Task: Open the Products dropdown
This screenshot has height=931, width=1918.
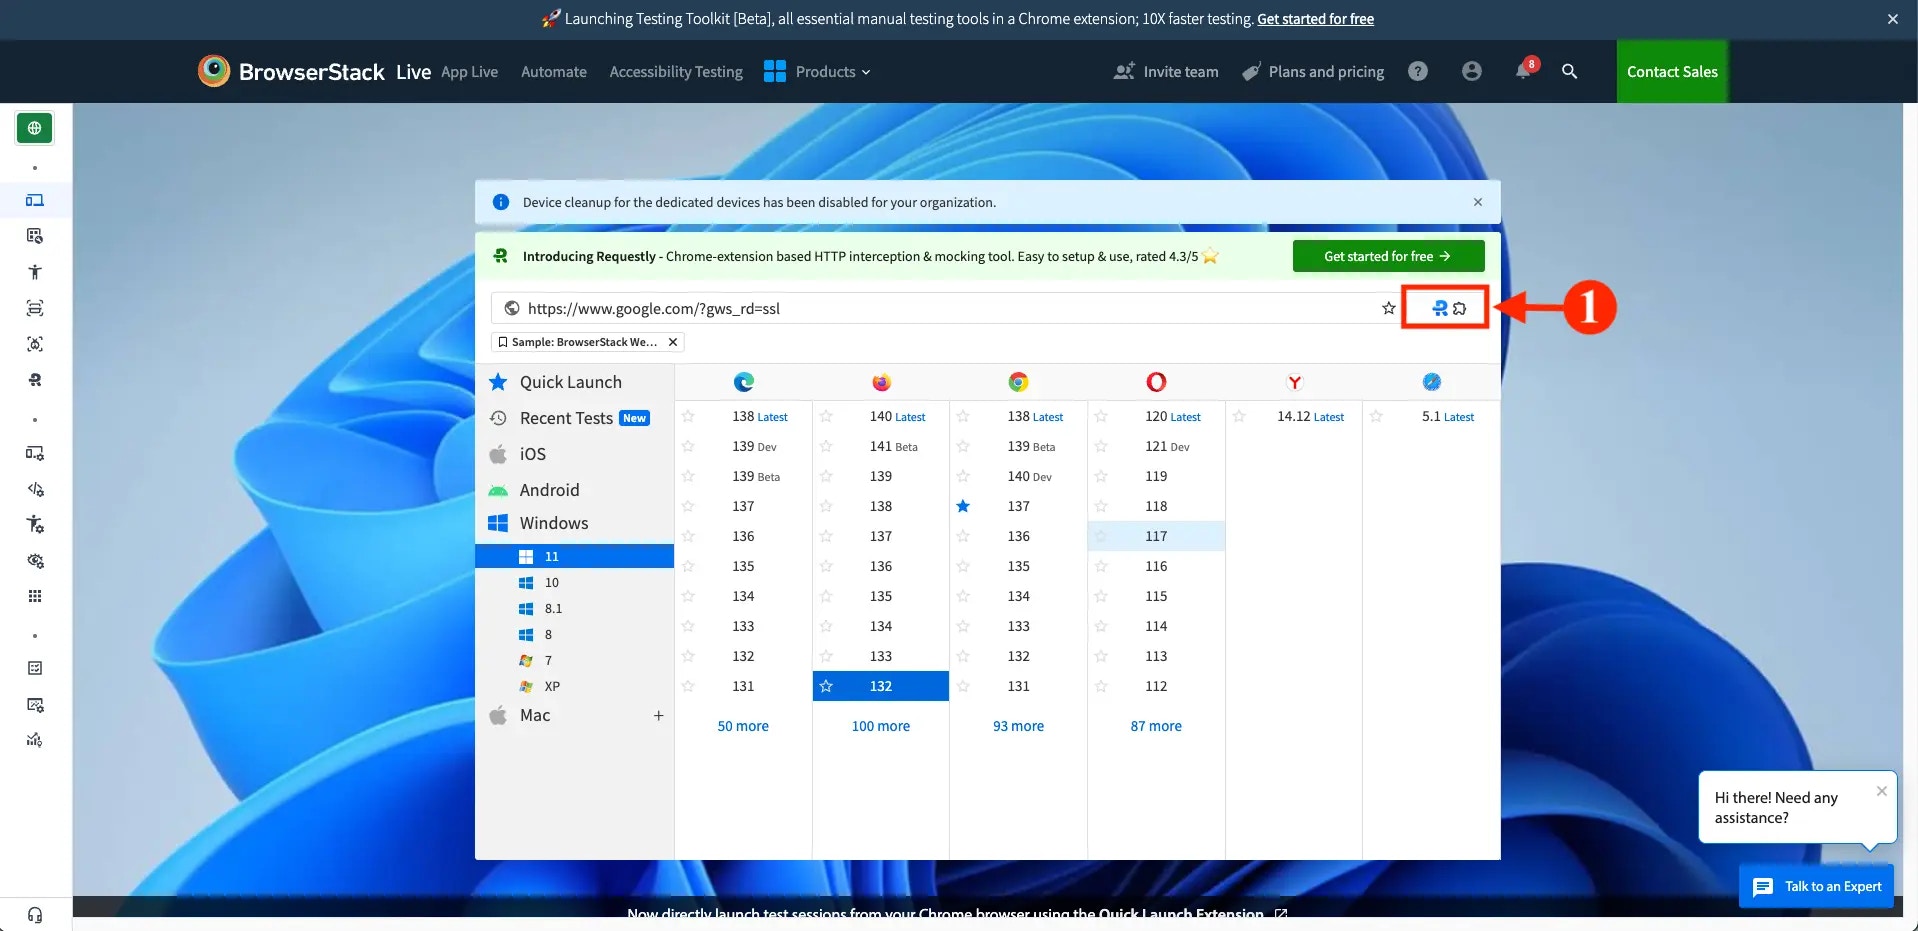Action: click(817, 71)
